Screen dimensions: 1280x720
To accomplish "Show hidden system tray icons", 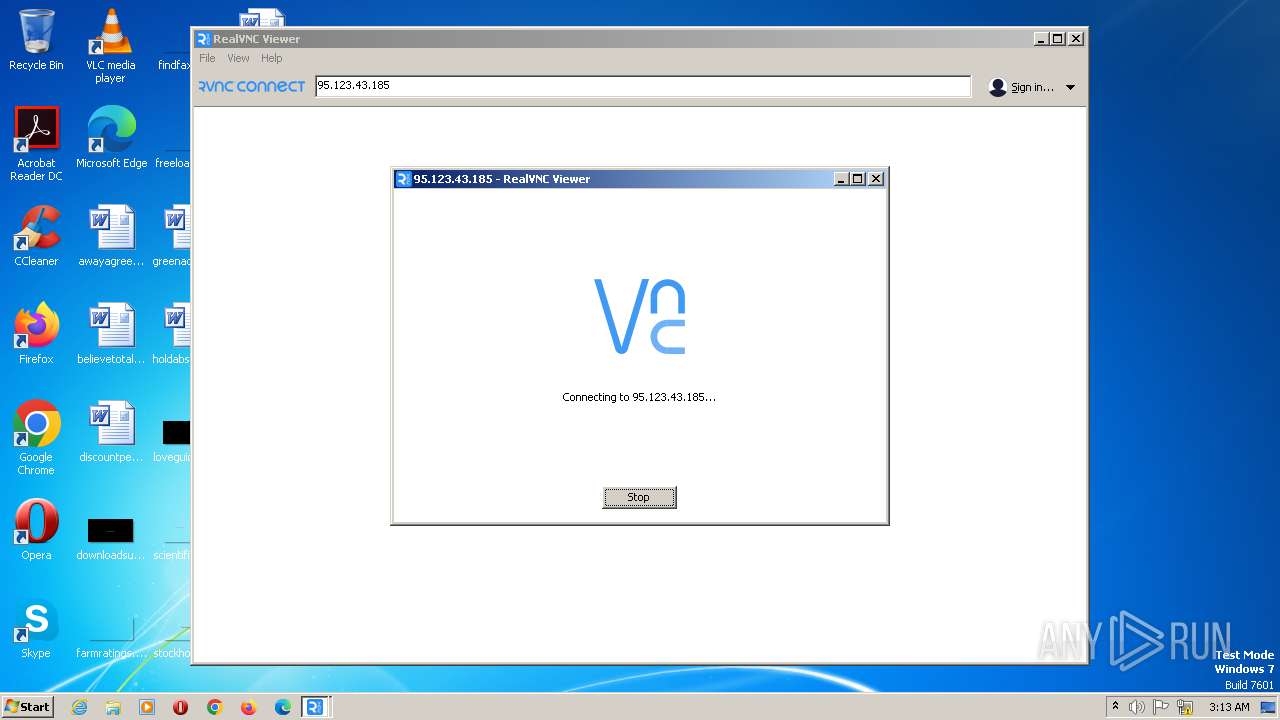I will coord(1116,707).
